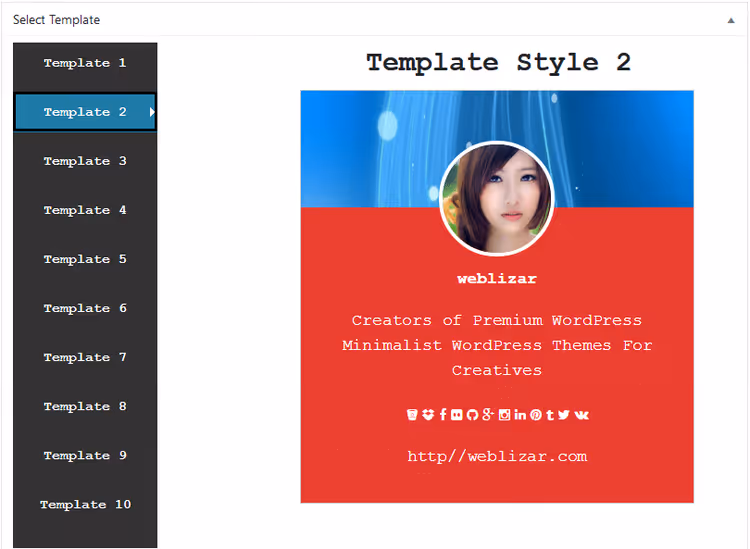Click the http//weblizar.com link
This screenshot has height=549, width=750.
point(497,456)
